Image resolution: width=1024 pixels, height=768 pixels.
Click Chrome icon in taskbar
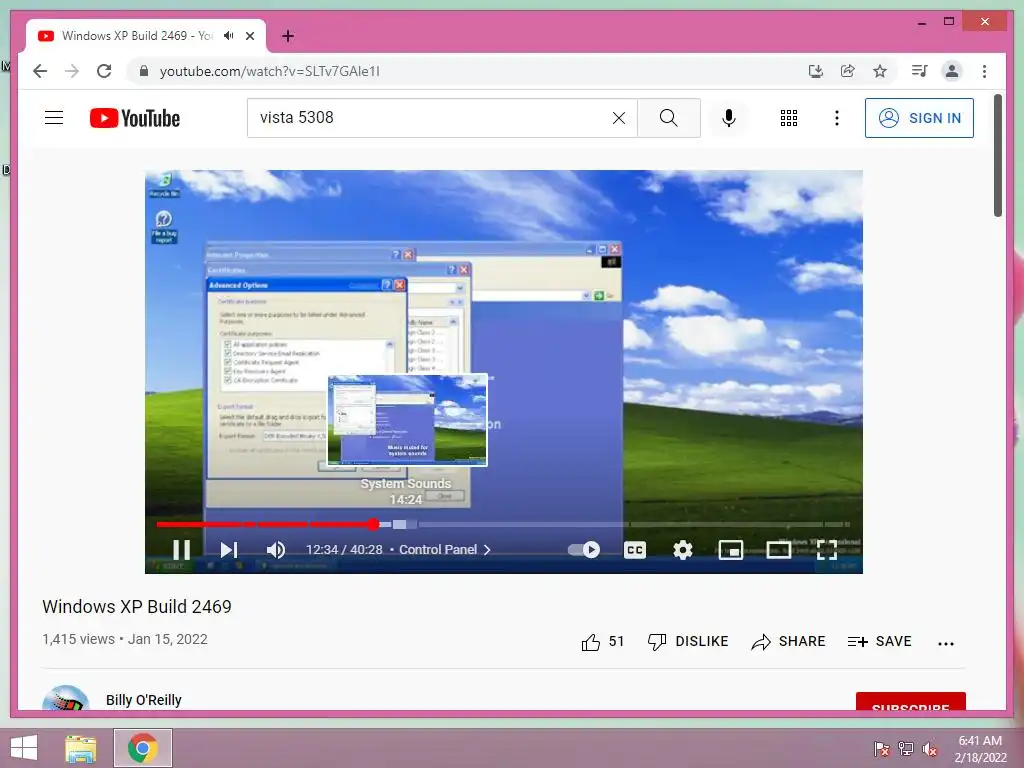coord(143,748)
